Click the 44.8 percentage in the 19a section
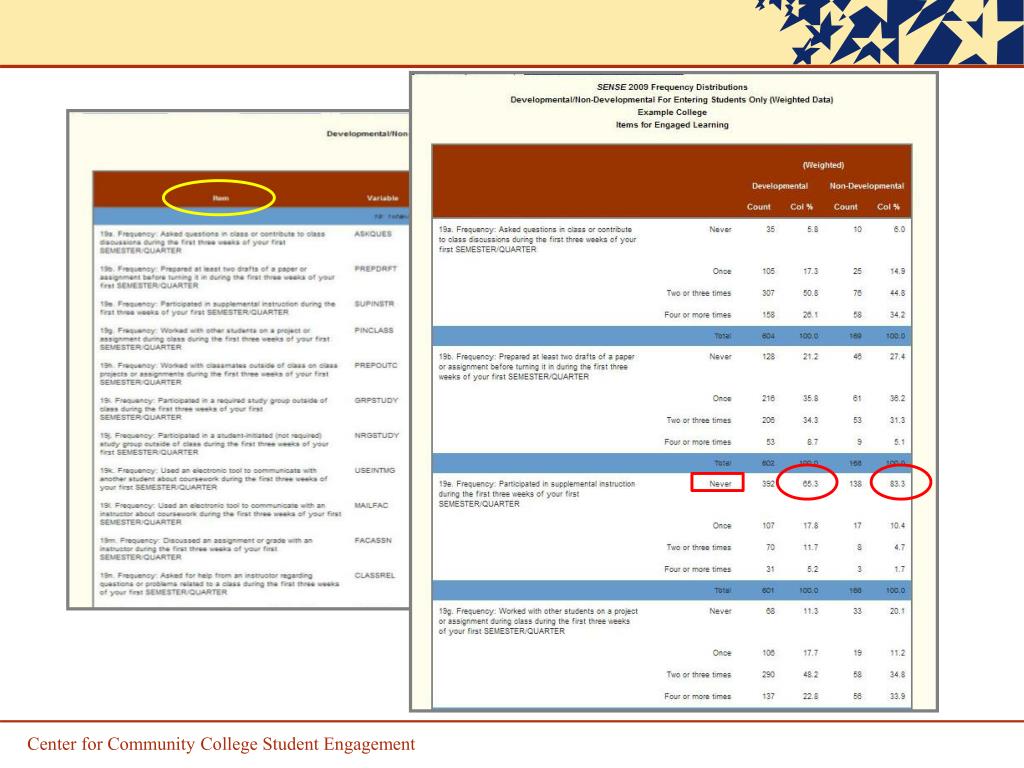 [x=897, y=293]
